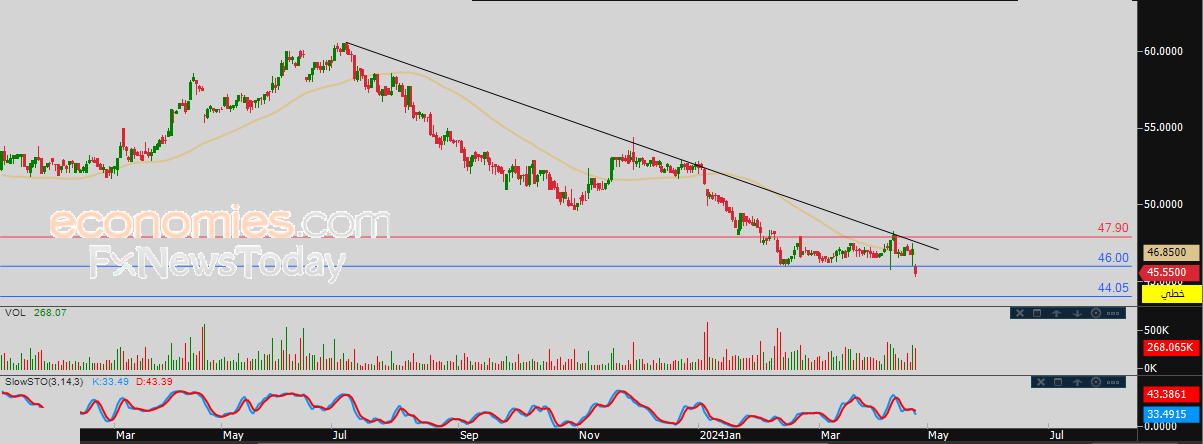Click the 500K volume axis label

1159,330
